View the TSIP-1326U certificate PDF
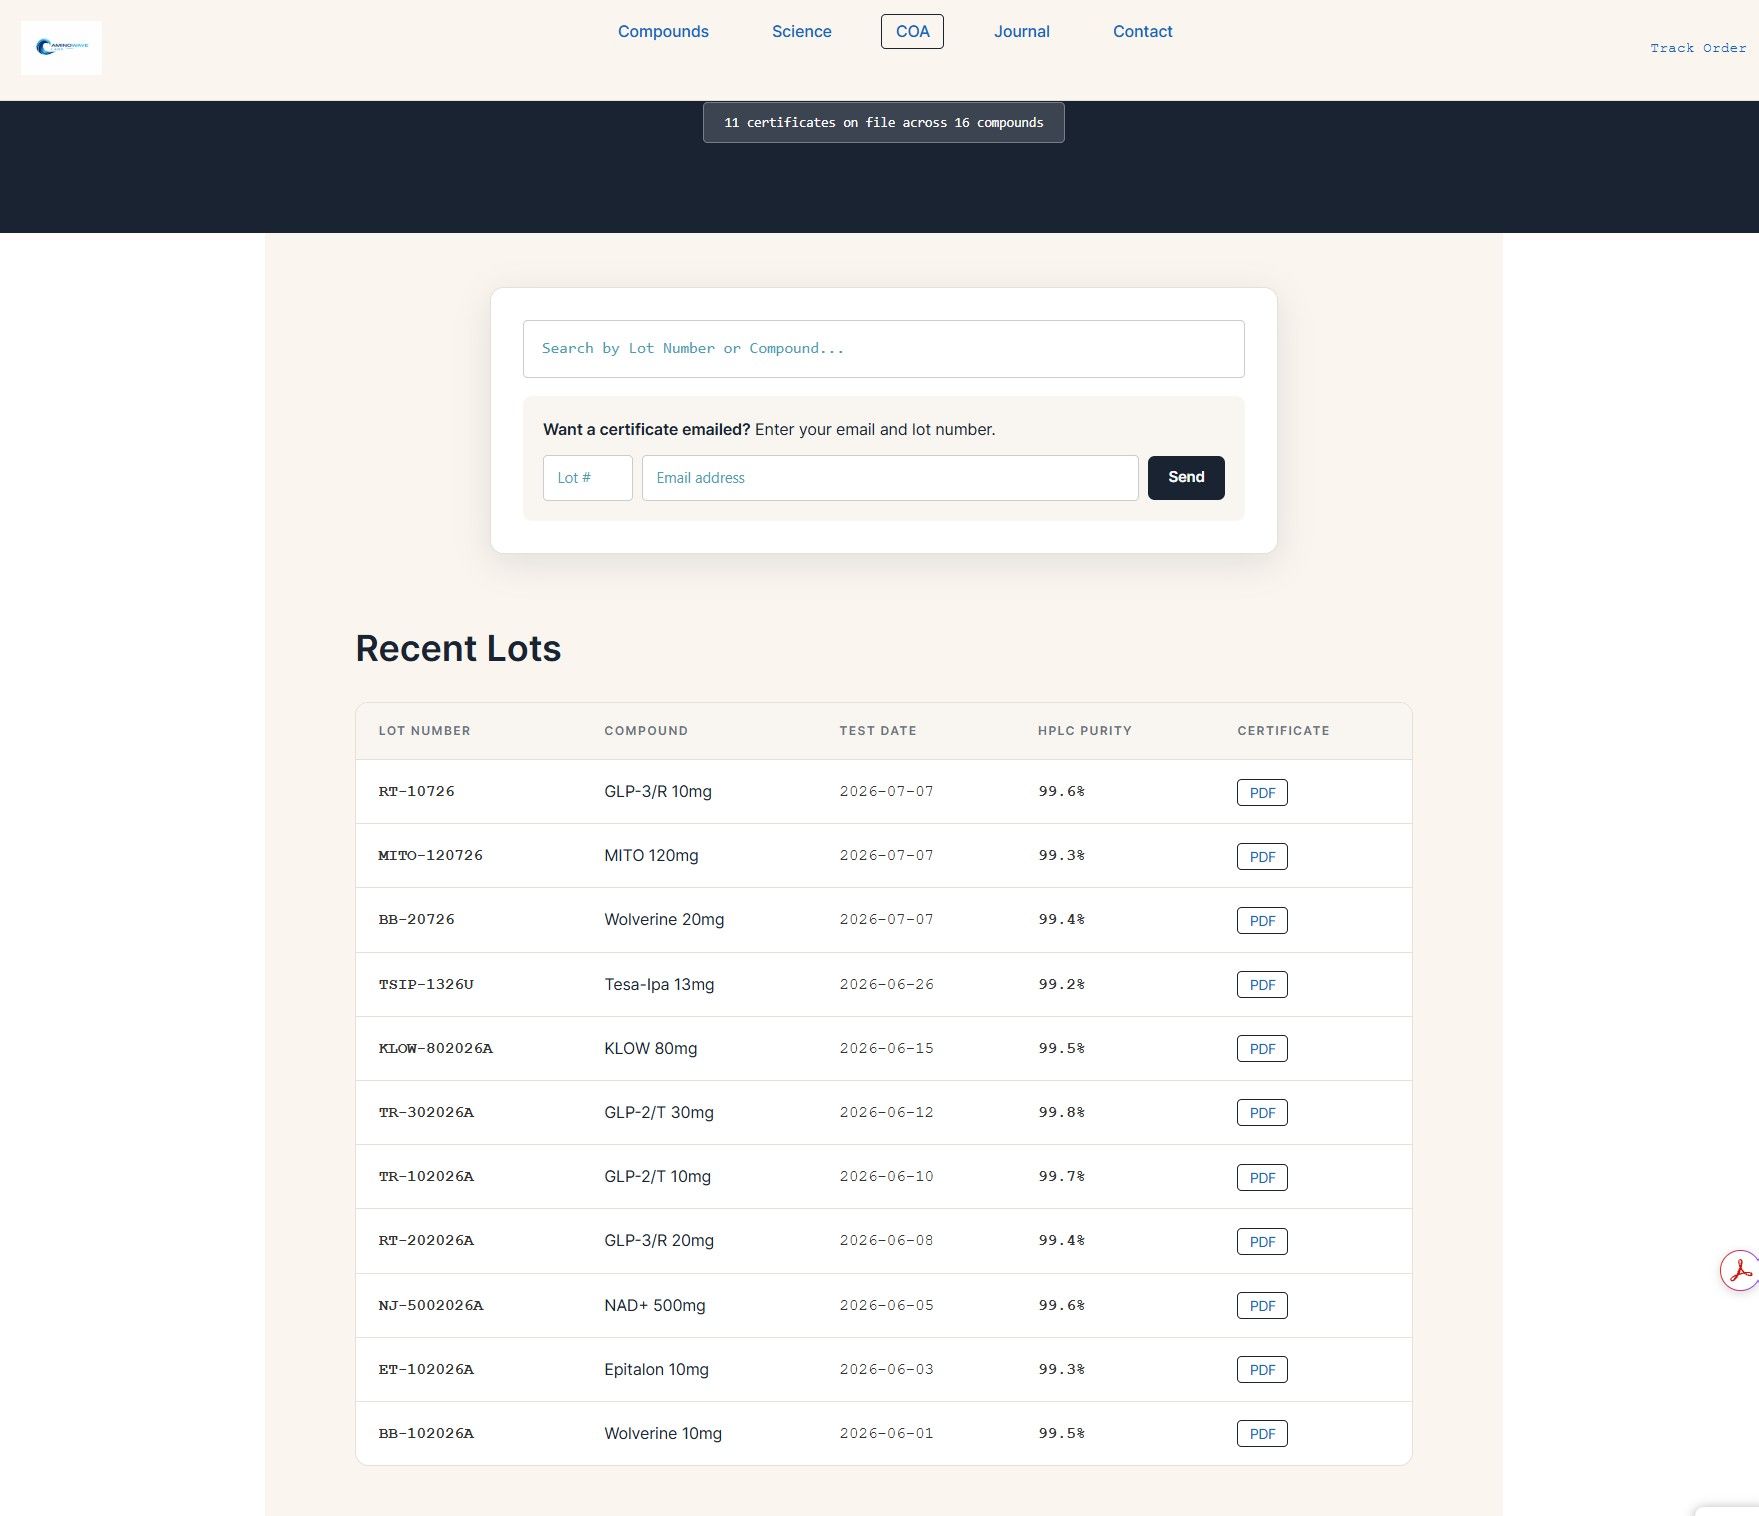1759x1516 pixels. [x=1262, y=984]
